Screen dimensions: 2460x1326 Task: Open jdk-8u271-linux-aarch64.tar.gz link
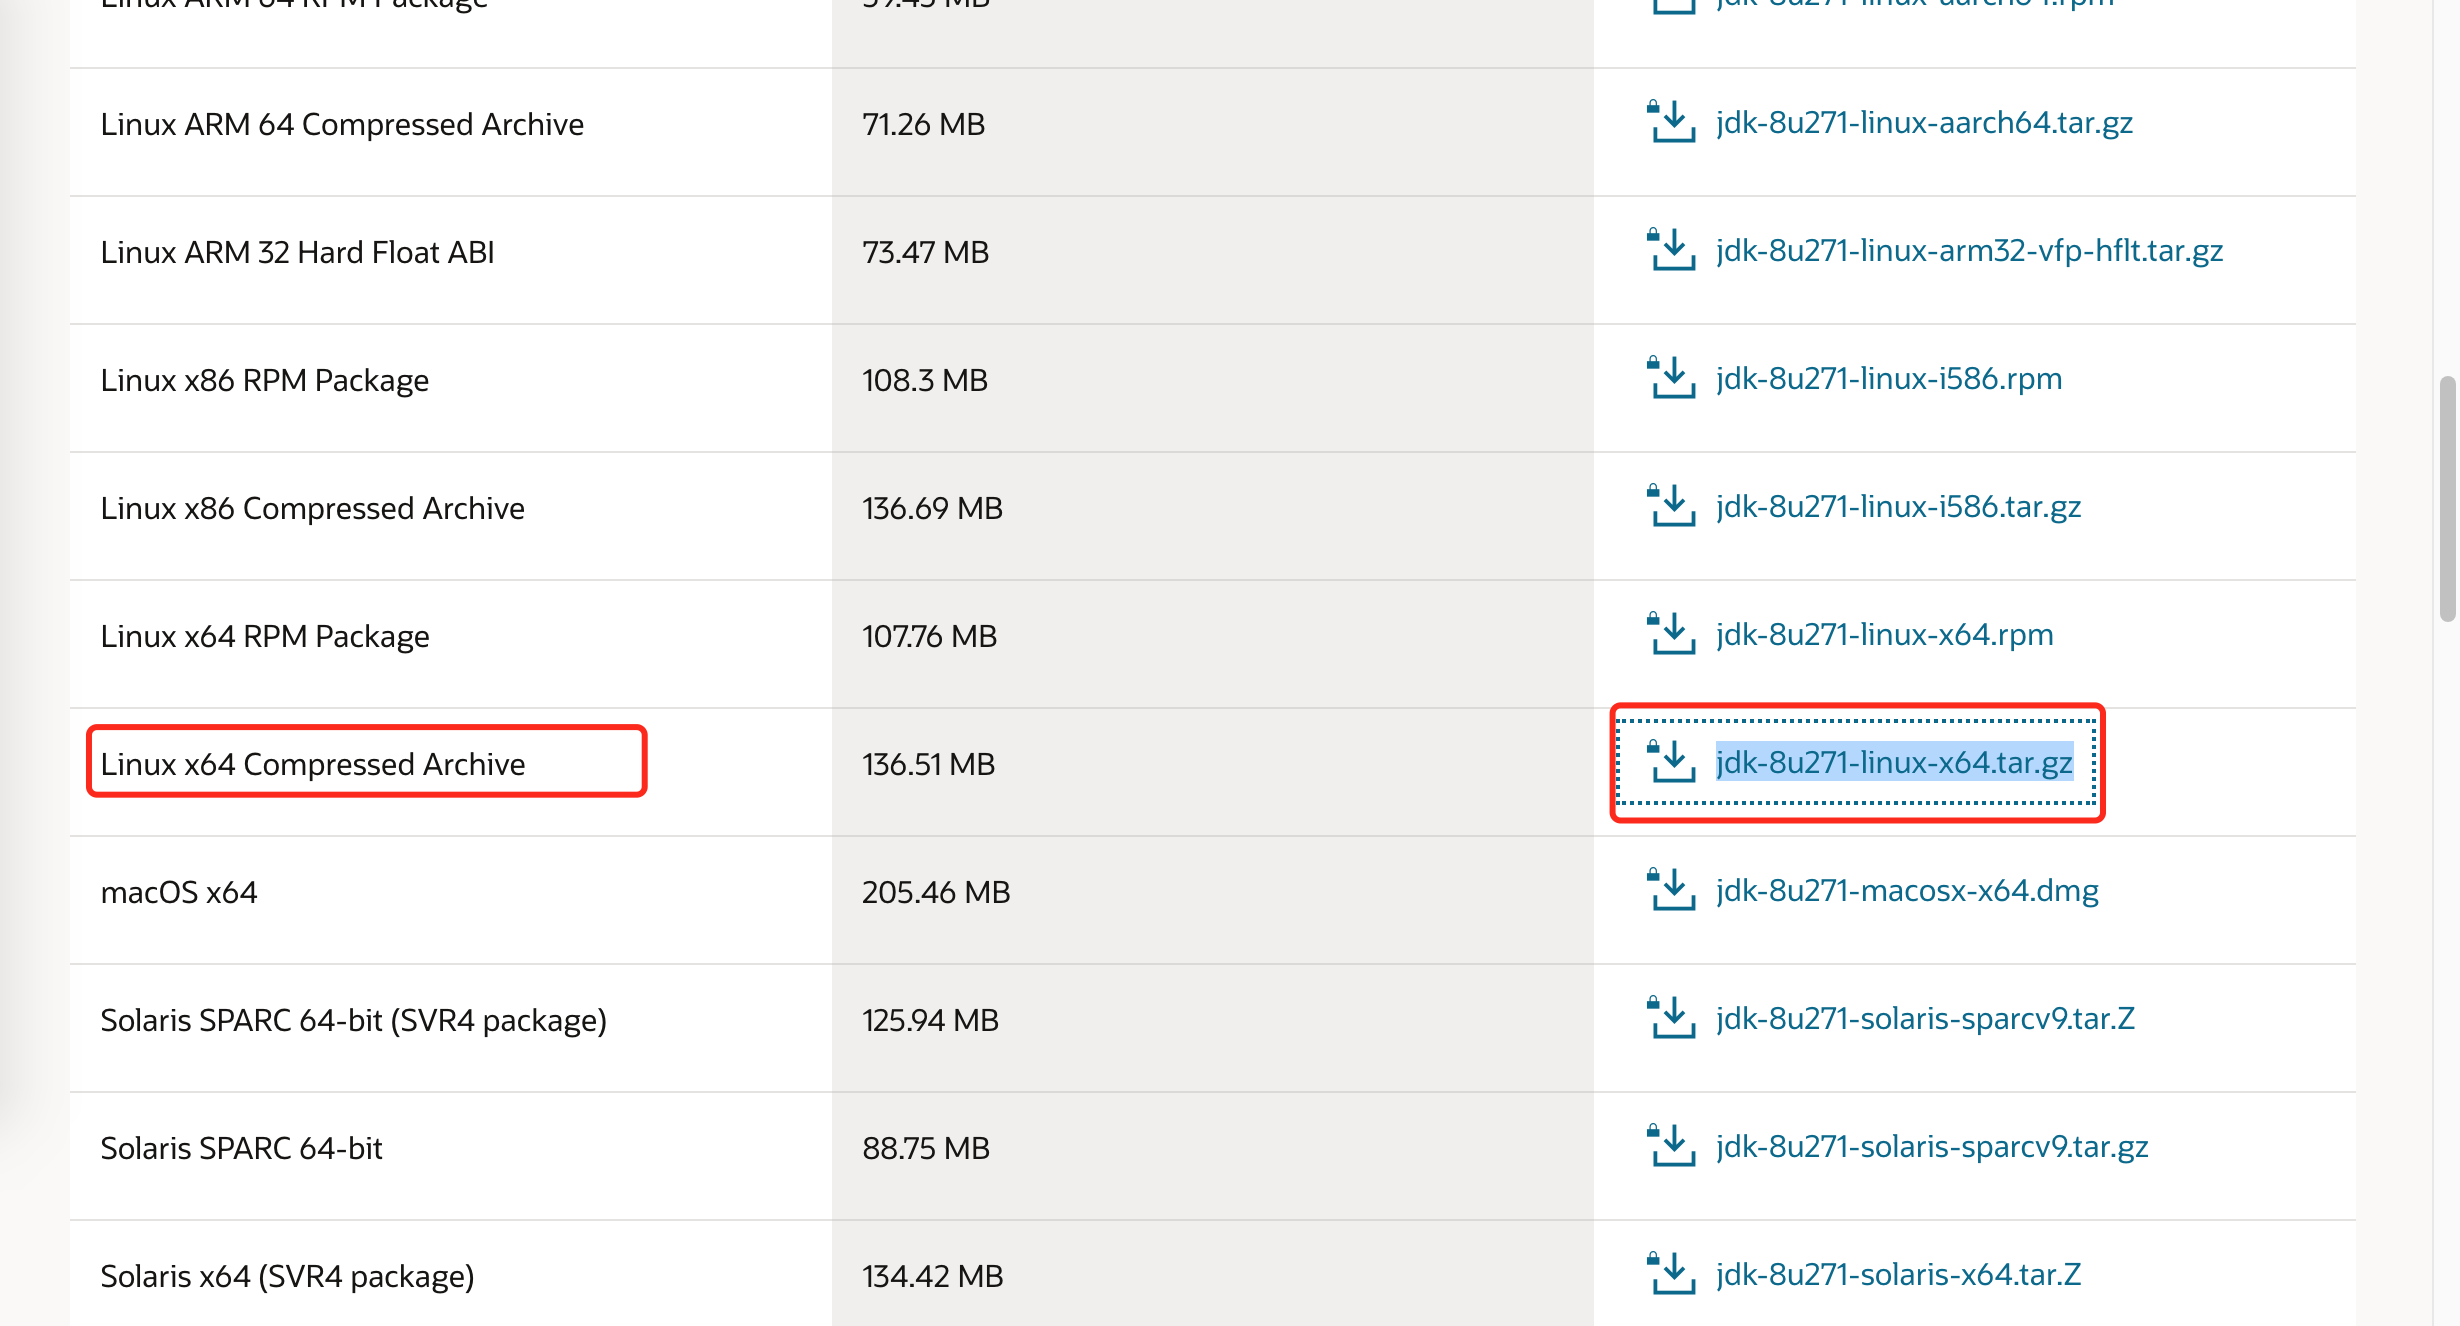click(1924, 123)
